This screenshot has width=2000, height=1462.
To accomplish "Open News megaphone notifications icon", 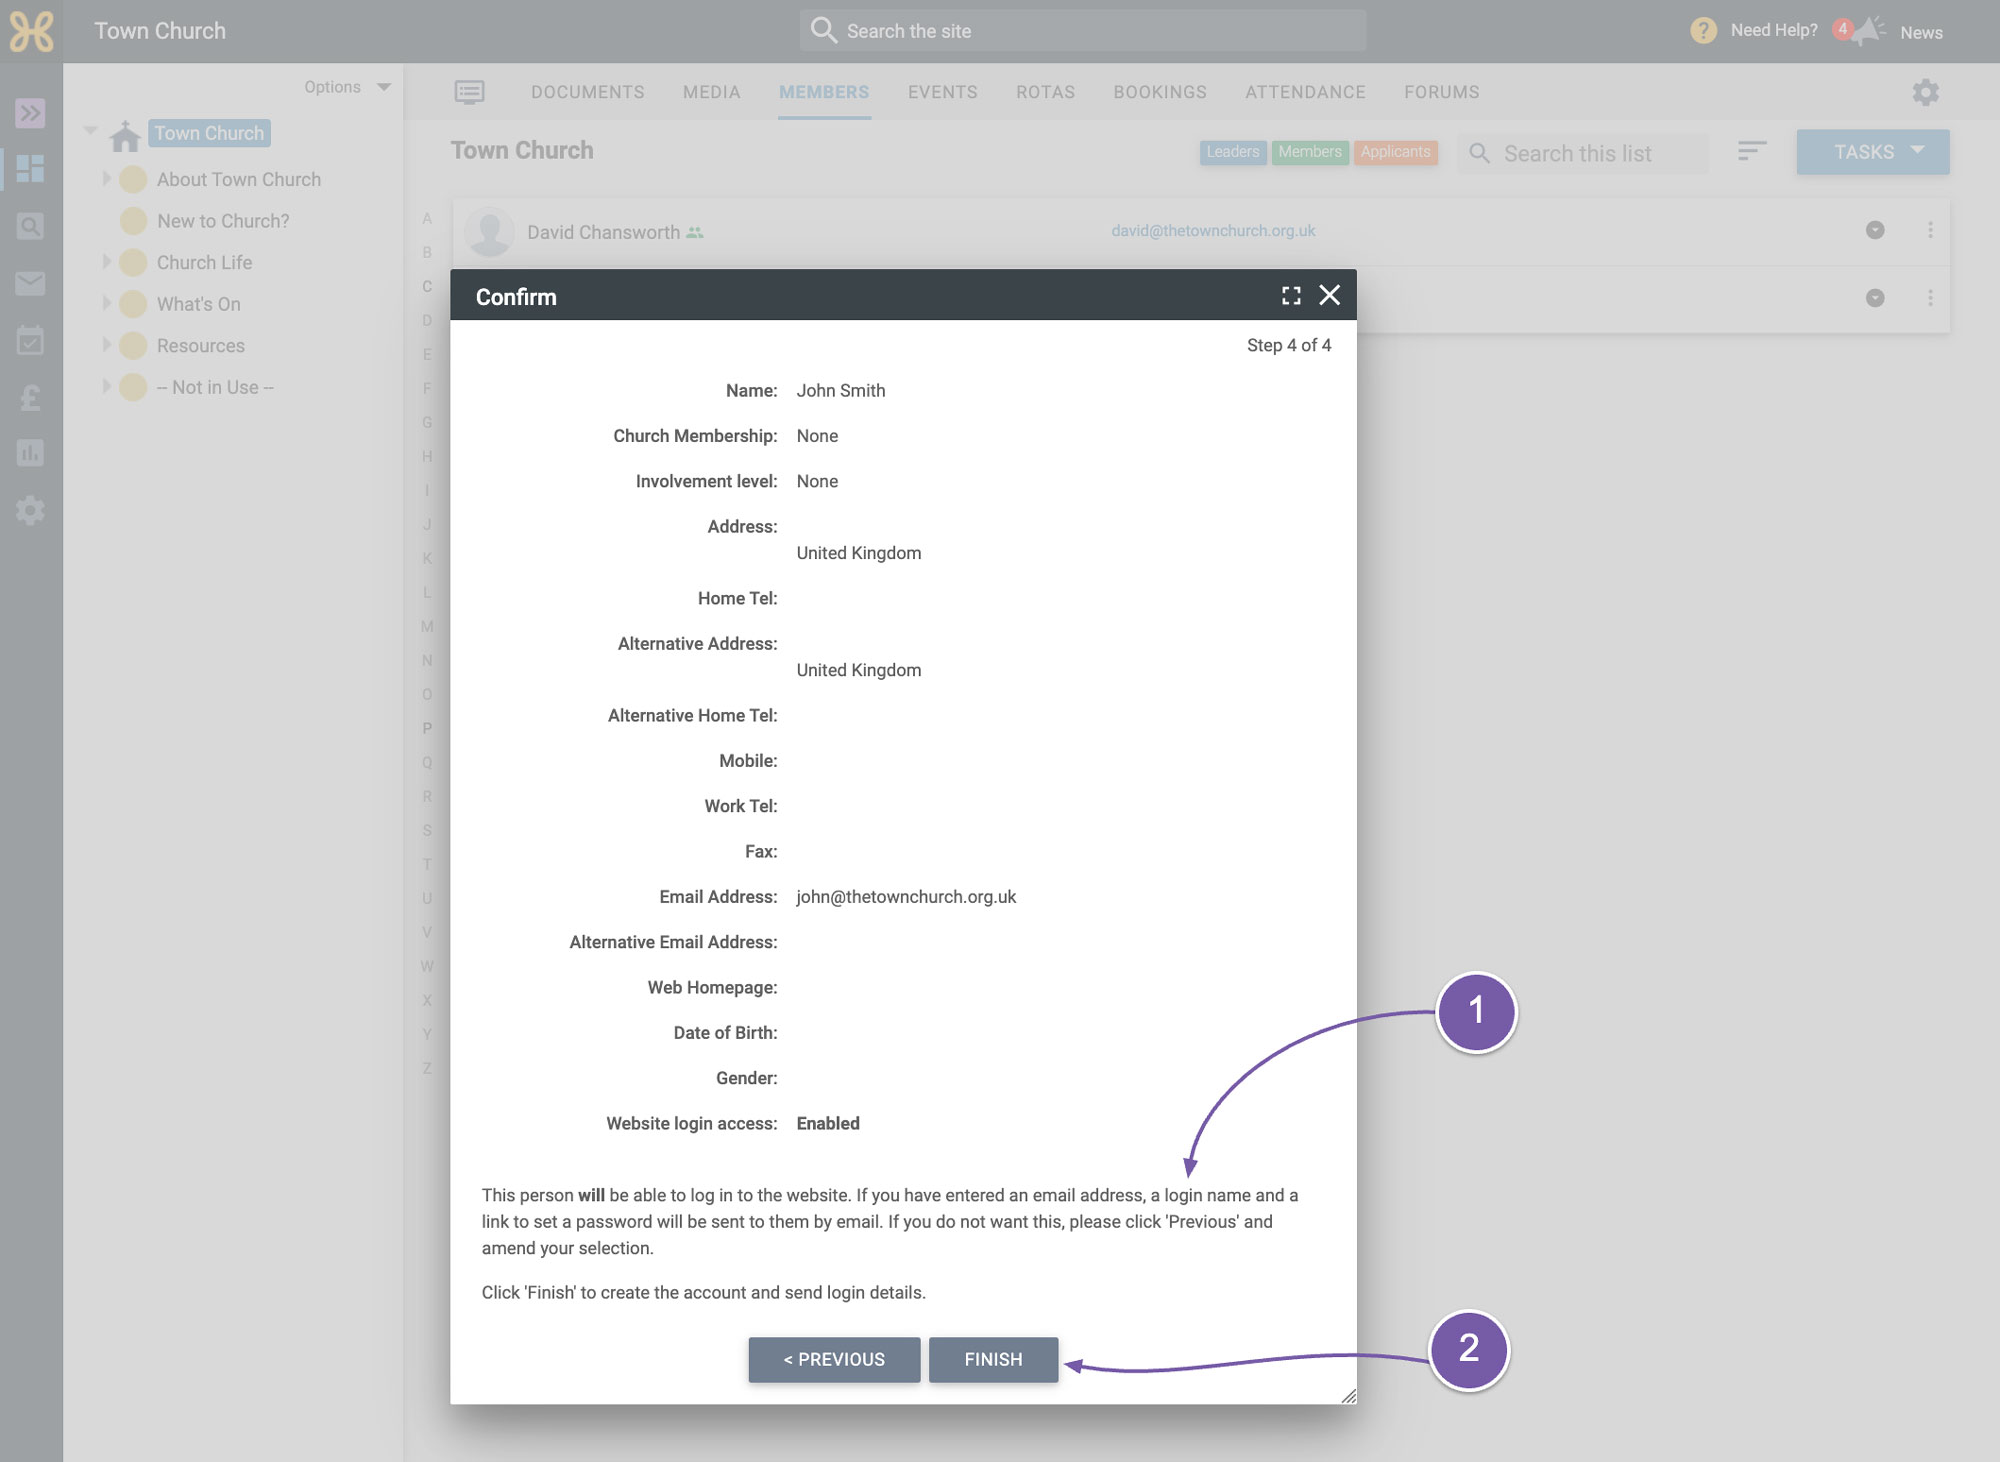I will tap(1868, 31).
